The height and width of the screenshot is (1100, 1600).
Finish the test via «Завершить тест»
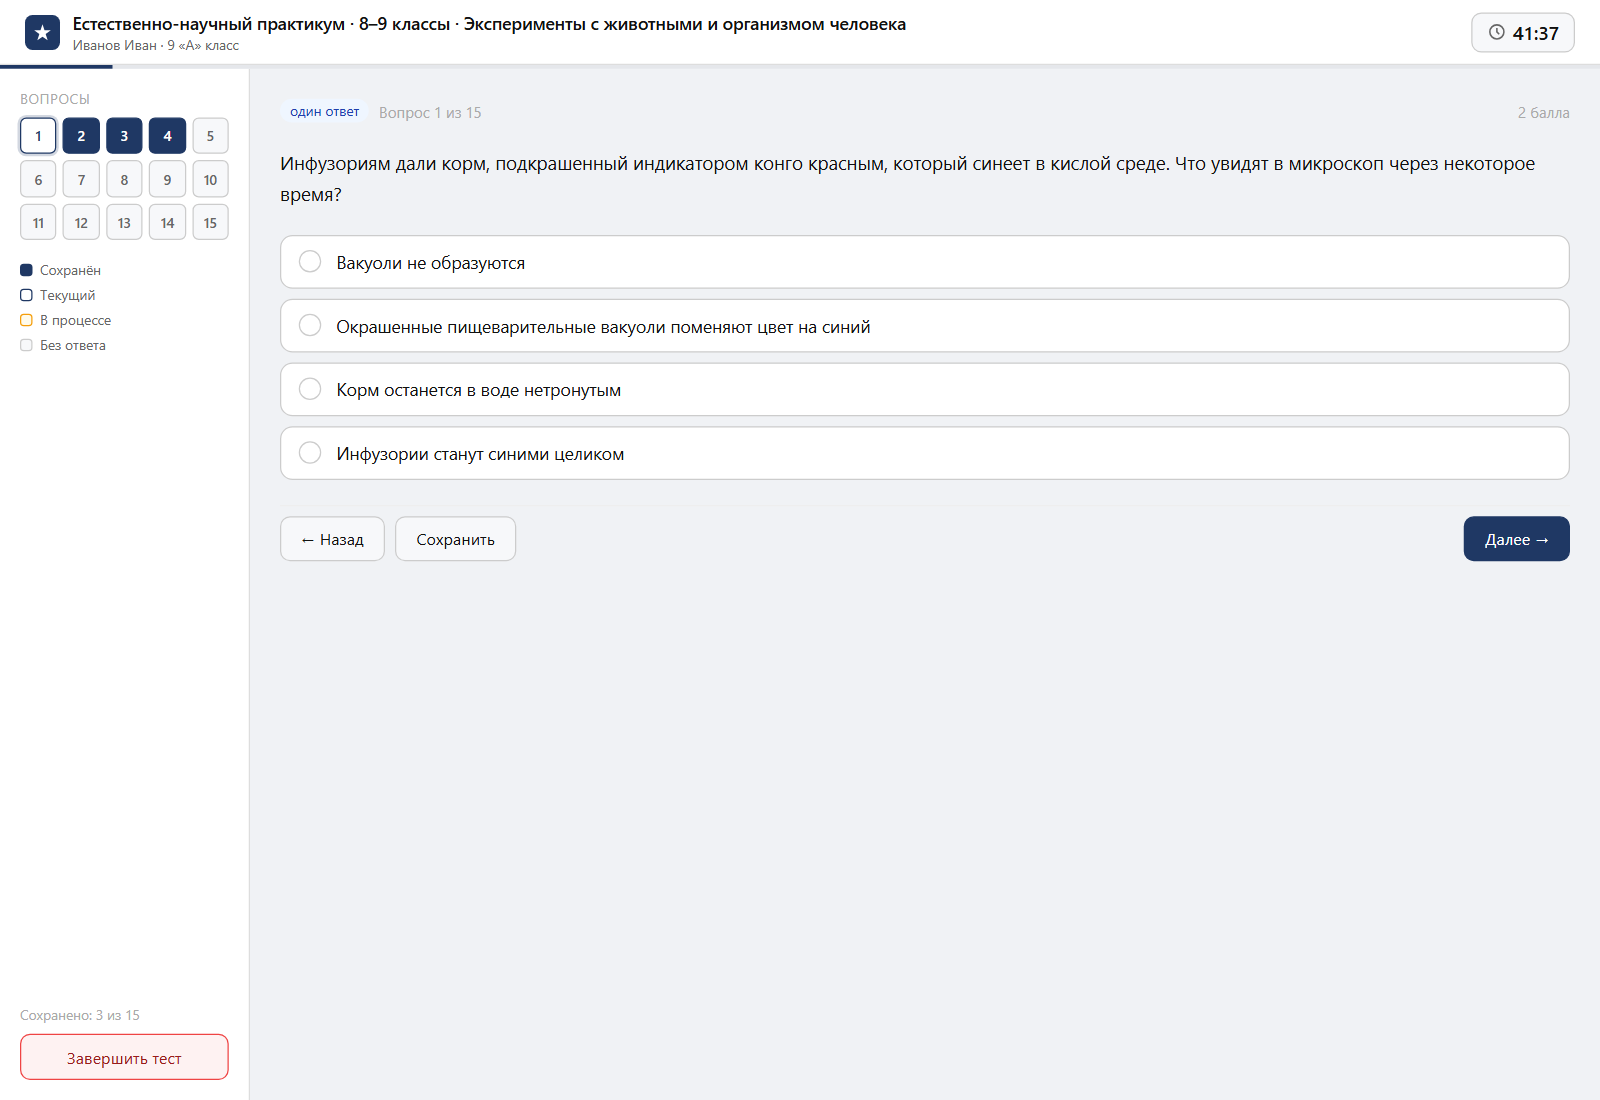point(124,1058)
